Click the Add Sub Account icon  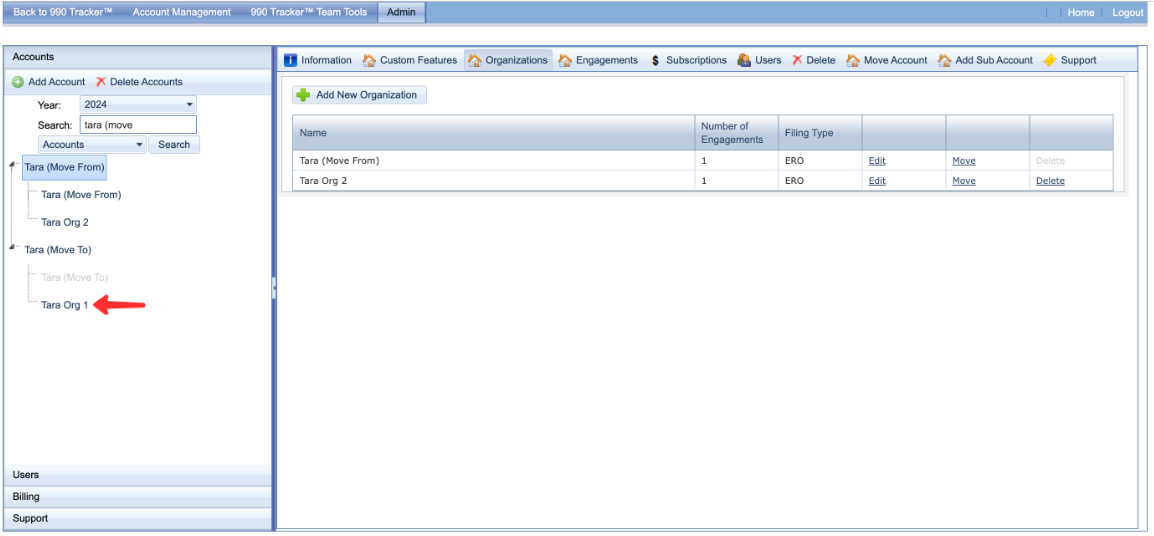(945, 60)
